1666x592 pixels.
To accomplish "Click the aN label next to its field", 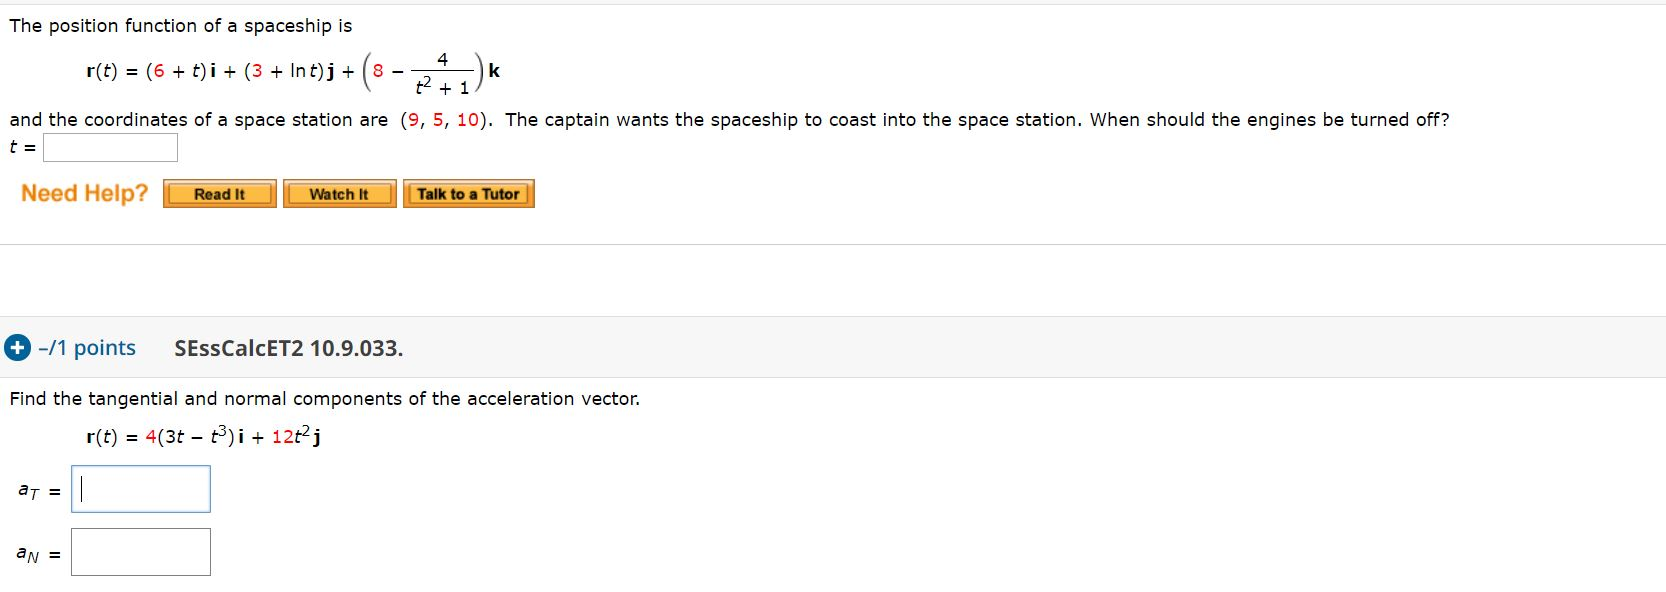I will 27,553.
